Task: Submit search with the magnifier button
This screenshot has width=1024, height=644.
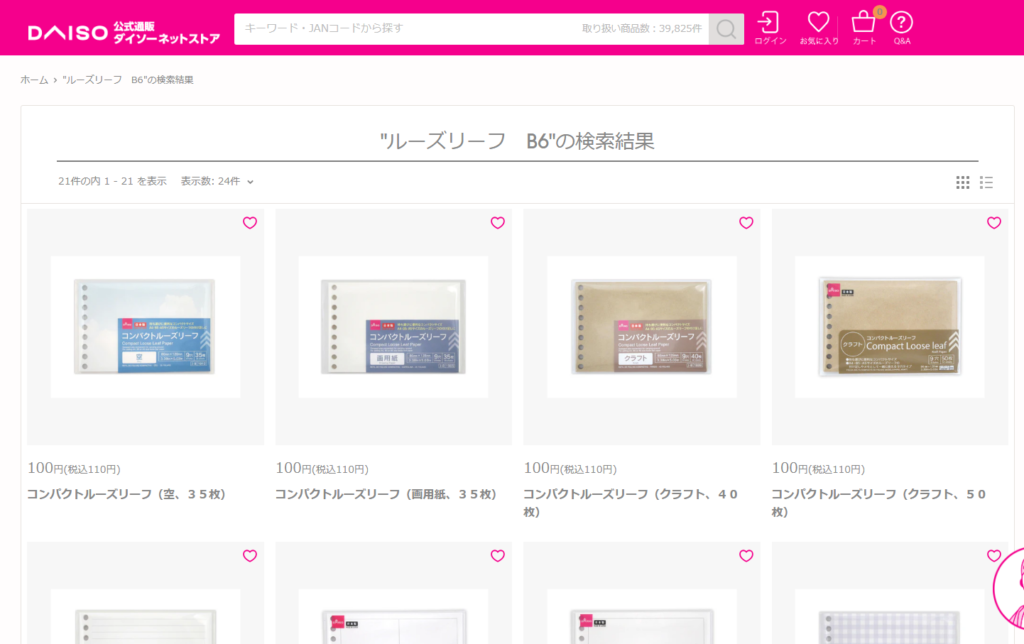Action: (x=726, y=29)
